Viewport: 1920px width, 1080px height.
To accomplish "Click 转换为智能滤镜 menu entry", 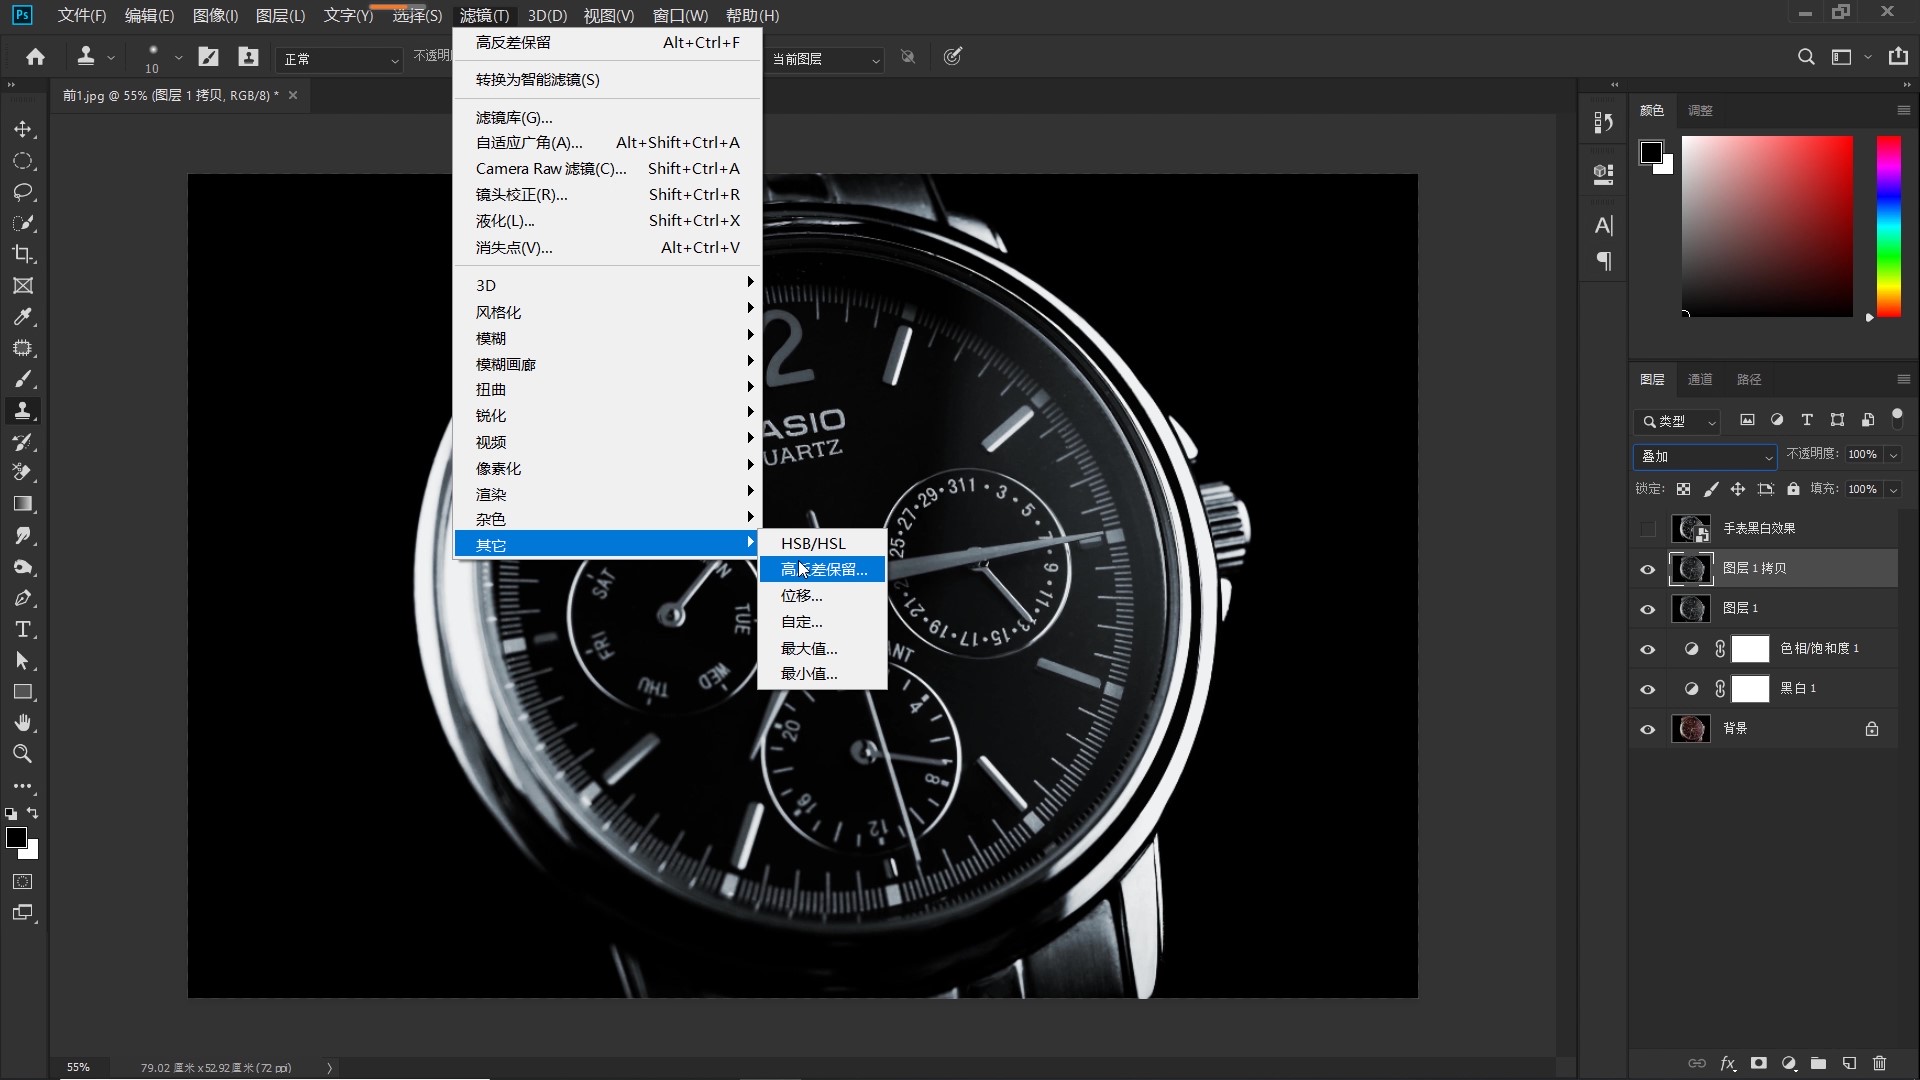I will pyautogui.click(x=537, y=80).
